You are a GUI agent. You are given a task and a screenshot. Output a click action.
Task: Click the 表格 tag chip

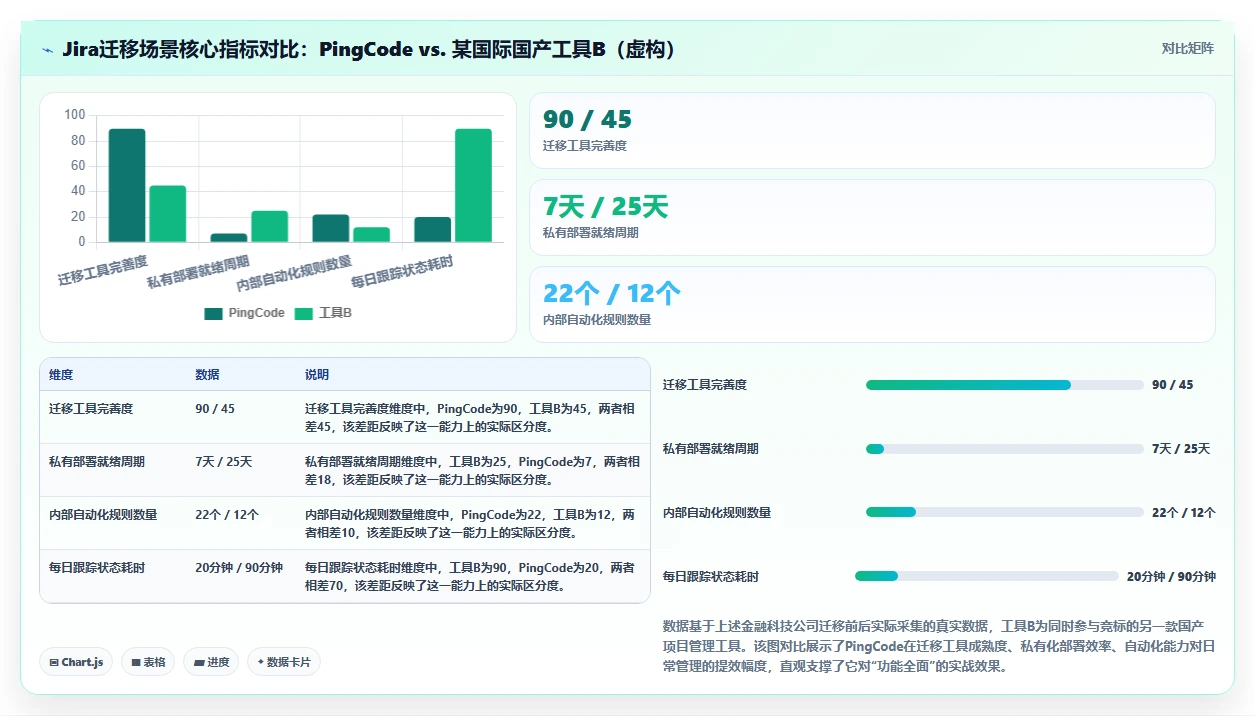coord(148,662)
